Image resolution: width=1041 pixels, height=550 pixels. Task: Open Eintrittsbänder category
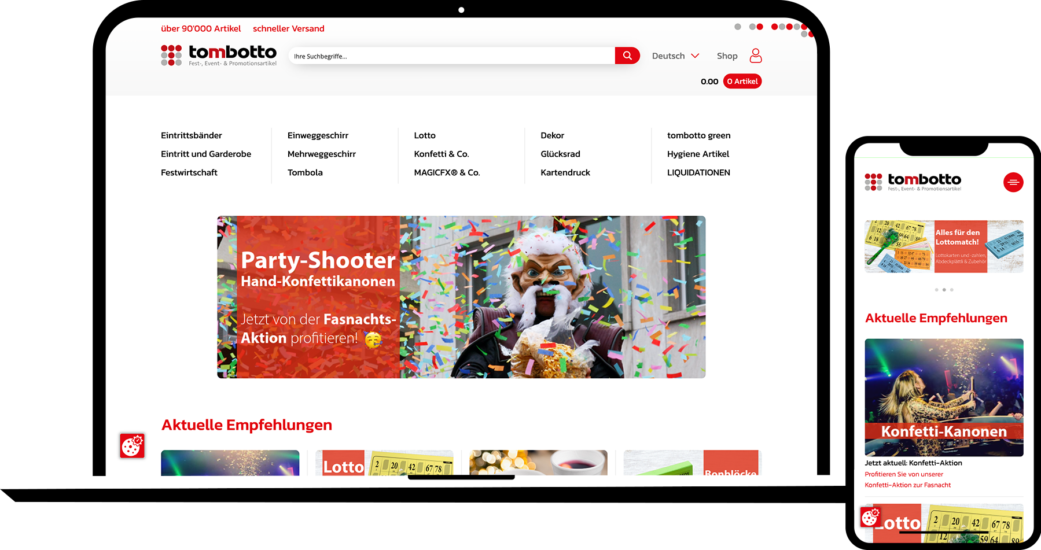pyautogui.click(x=191, y=135)
